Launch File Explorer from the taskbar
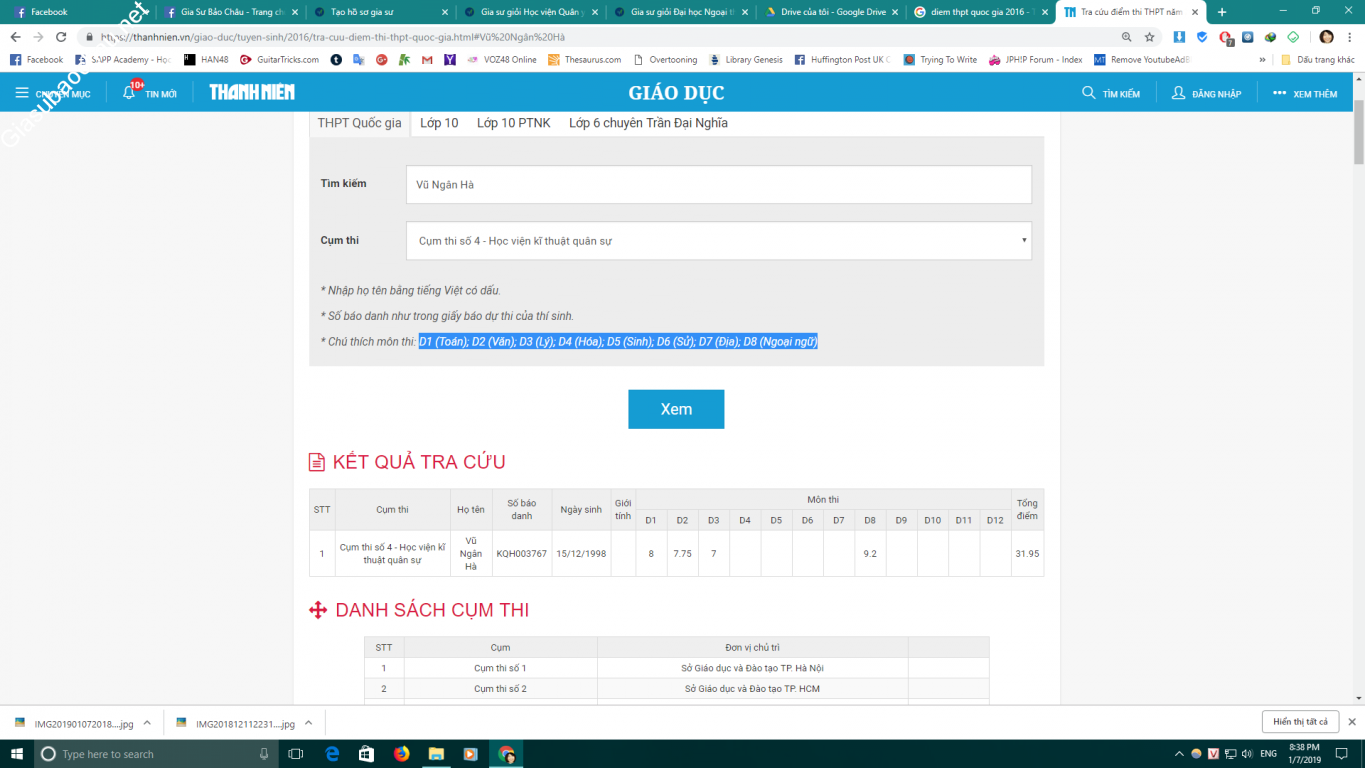 click(436, 754)
